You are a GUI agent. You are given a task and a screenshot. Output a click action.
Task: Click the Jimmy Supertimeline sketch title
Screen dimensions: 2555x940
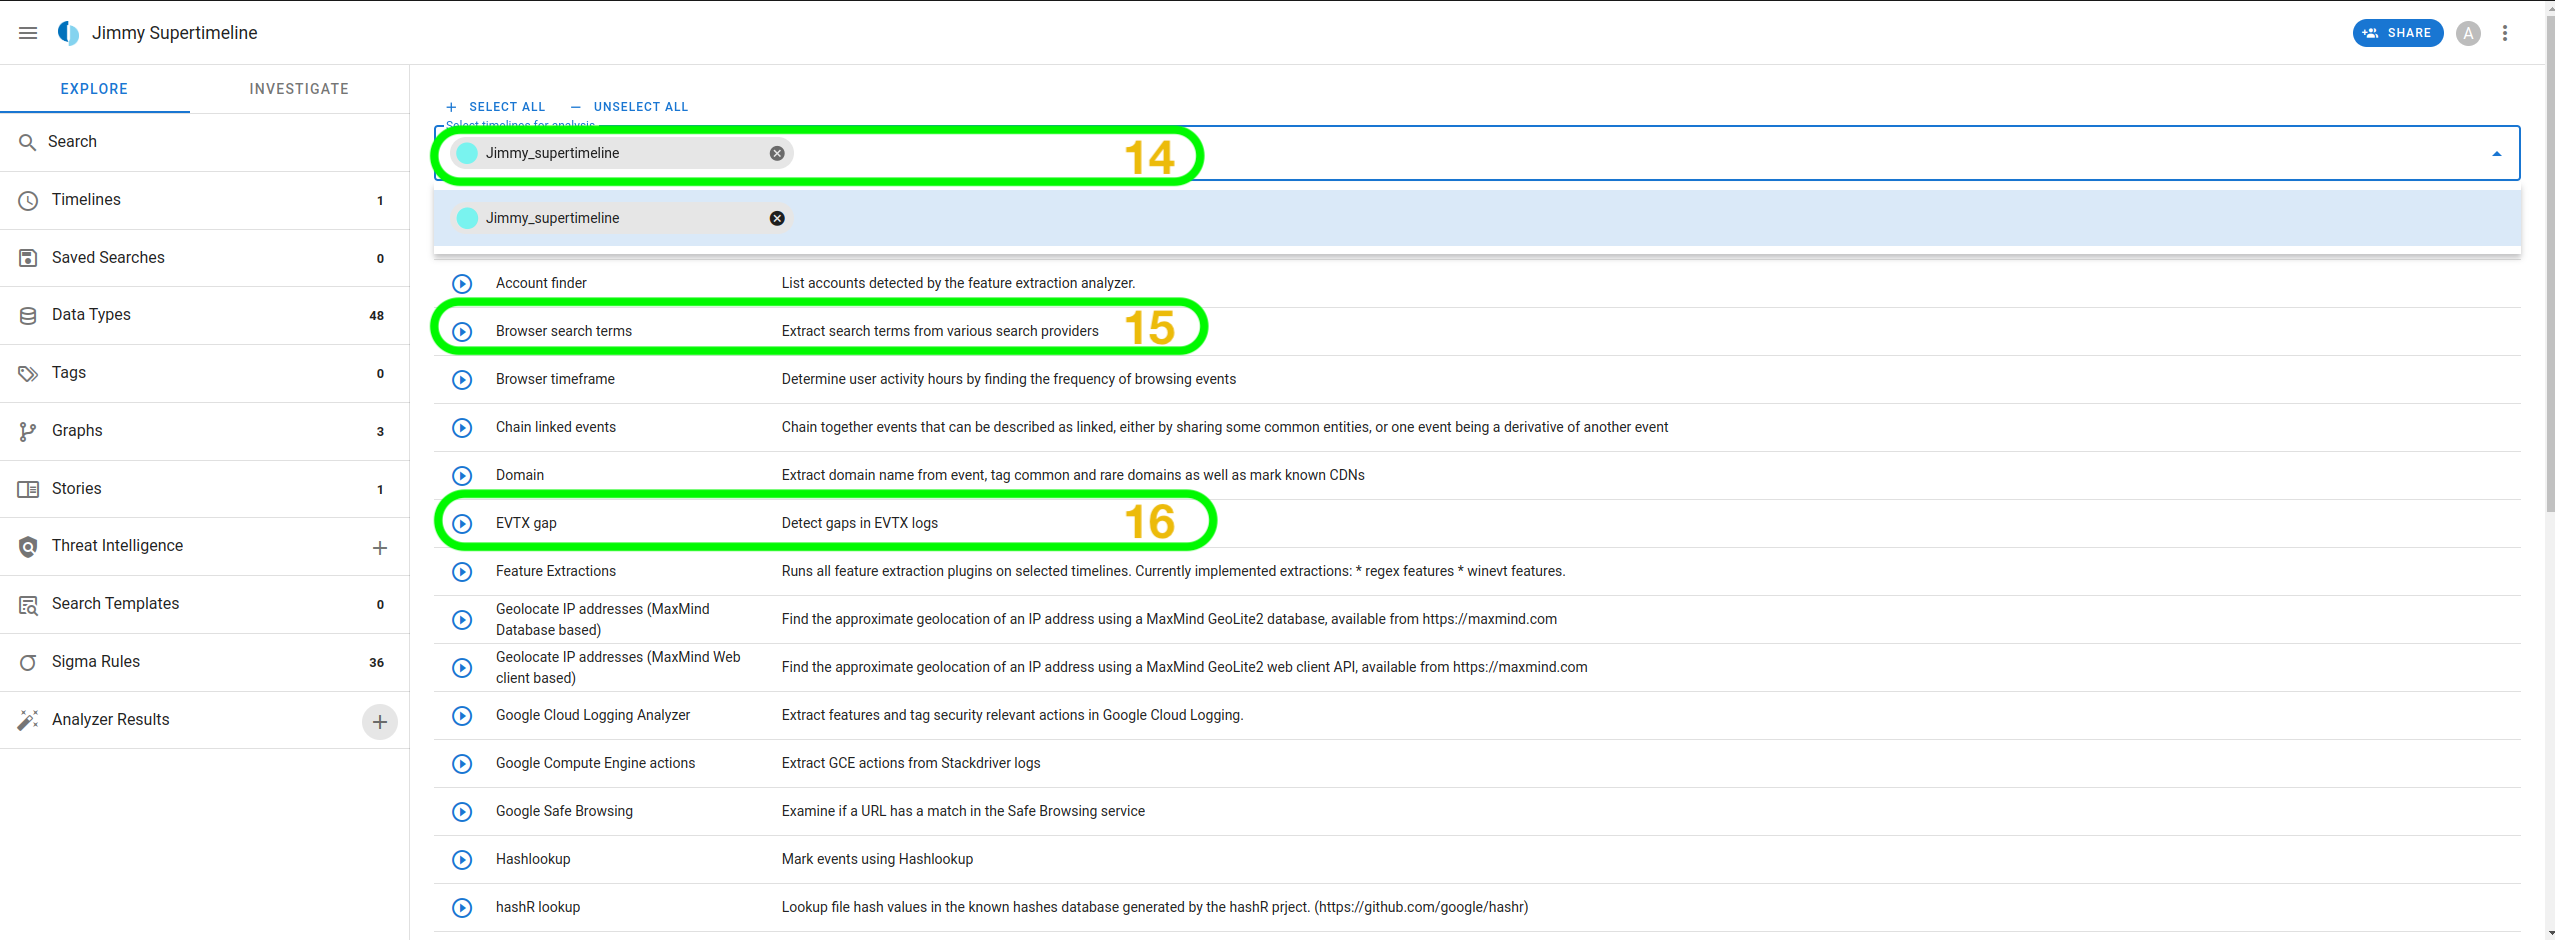pos(175,33)
